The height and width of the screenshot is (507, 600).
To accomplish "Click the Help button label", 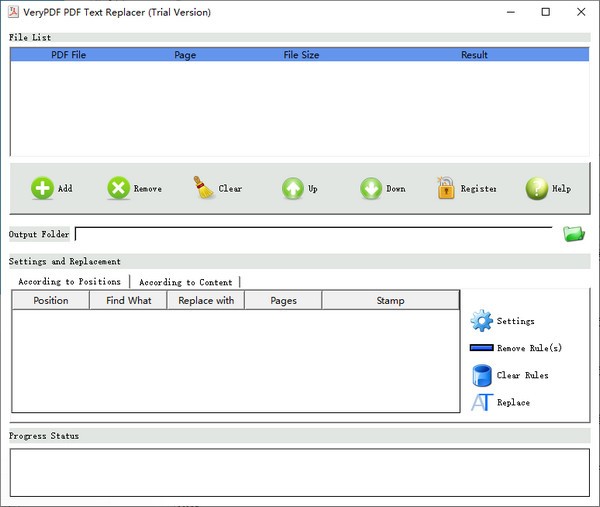I will [x=561, y=188].
